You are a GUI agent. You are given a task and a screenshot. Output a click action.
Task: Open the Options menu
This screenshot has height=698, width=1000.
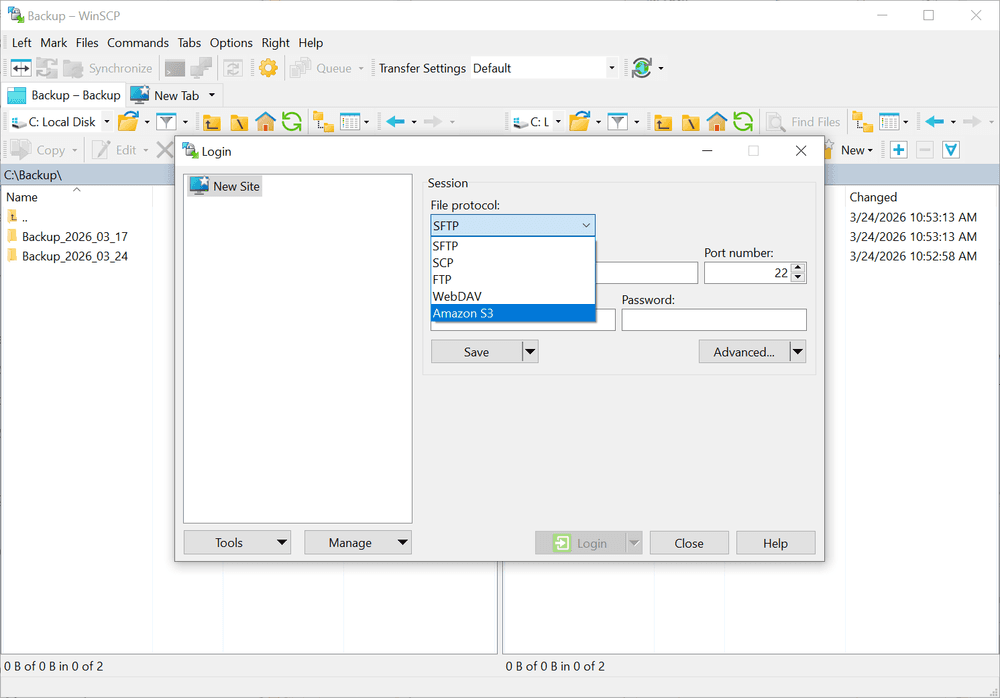pos(231,43)
